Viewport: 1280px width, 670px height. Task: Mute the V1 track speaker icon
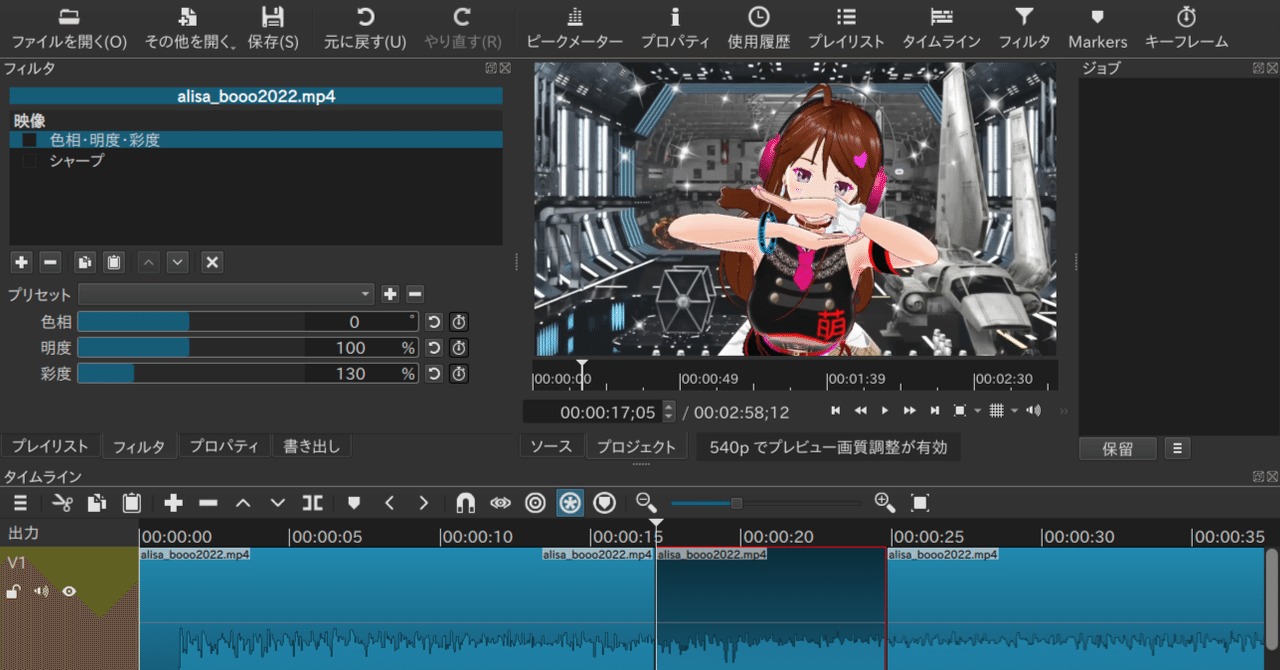(x=40, y=591)
